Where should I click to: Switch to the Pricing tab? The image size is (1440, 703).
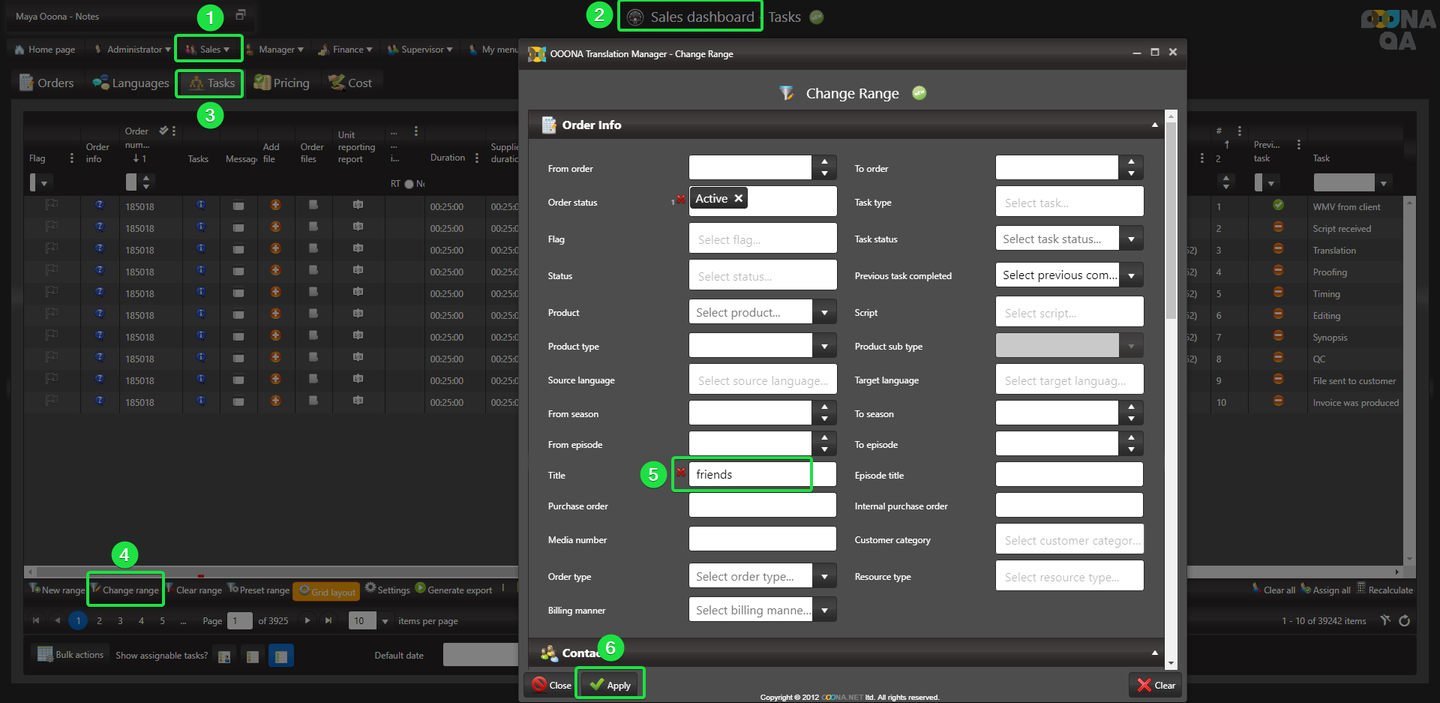tap(281, 83)
